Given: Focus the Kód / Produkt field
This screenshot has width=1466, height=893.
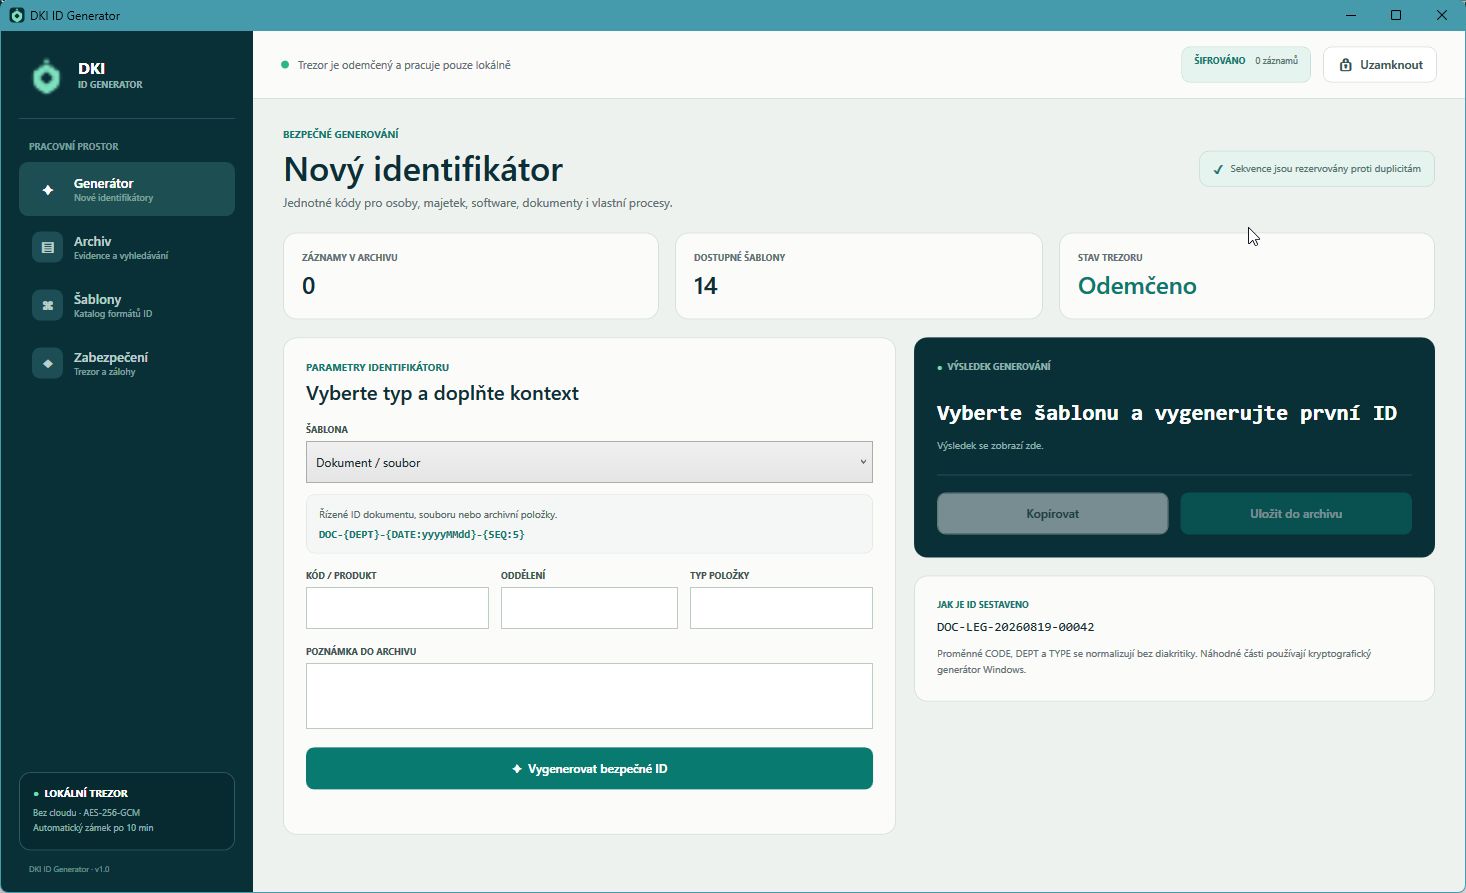Looking at the screenshot, I should 397,608.
